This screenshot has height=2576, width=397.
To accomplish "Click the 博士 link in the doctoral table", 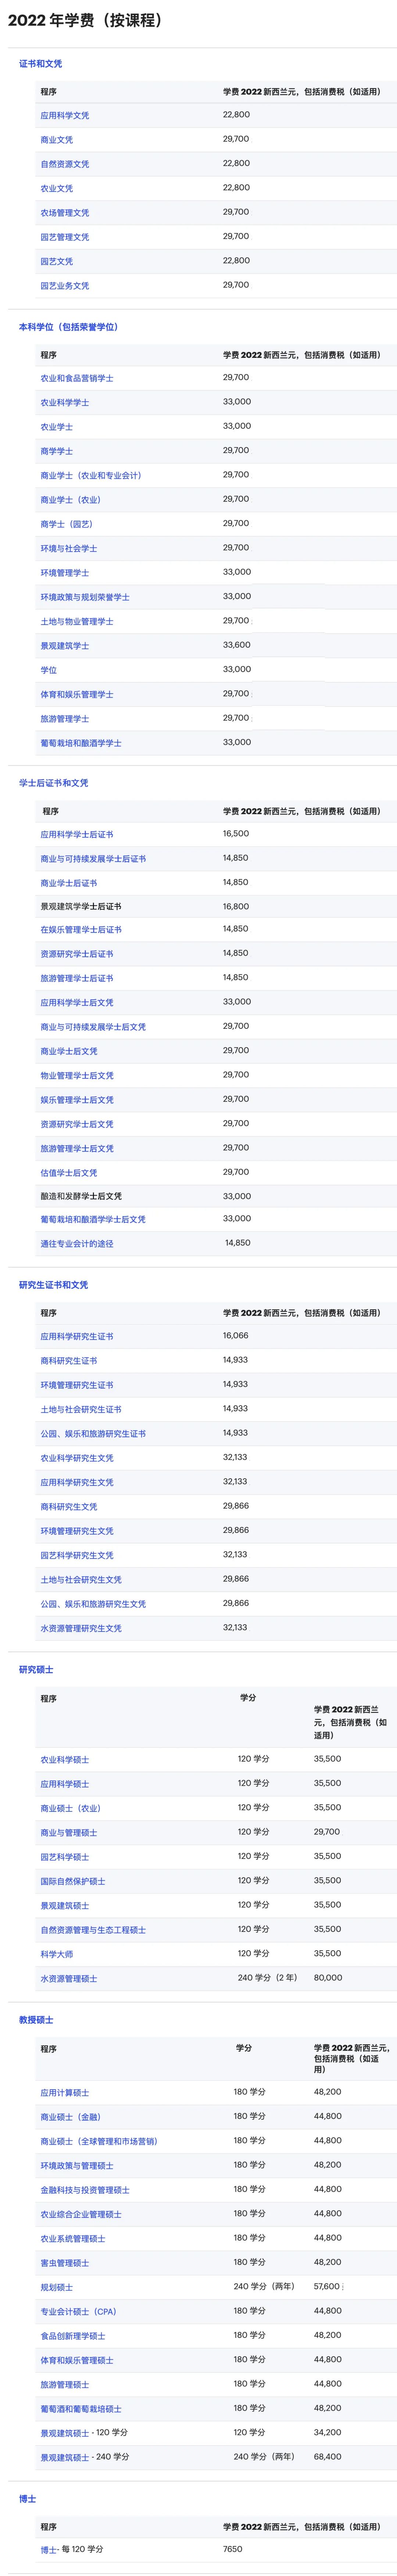I will (48, 2550).
